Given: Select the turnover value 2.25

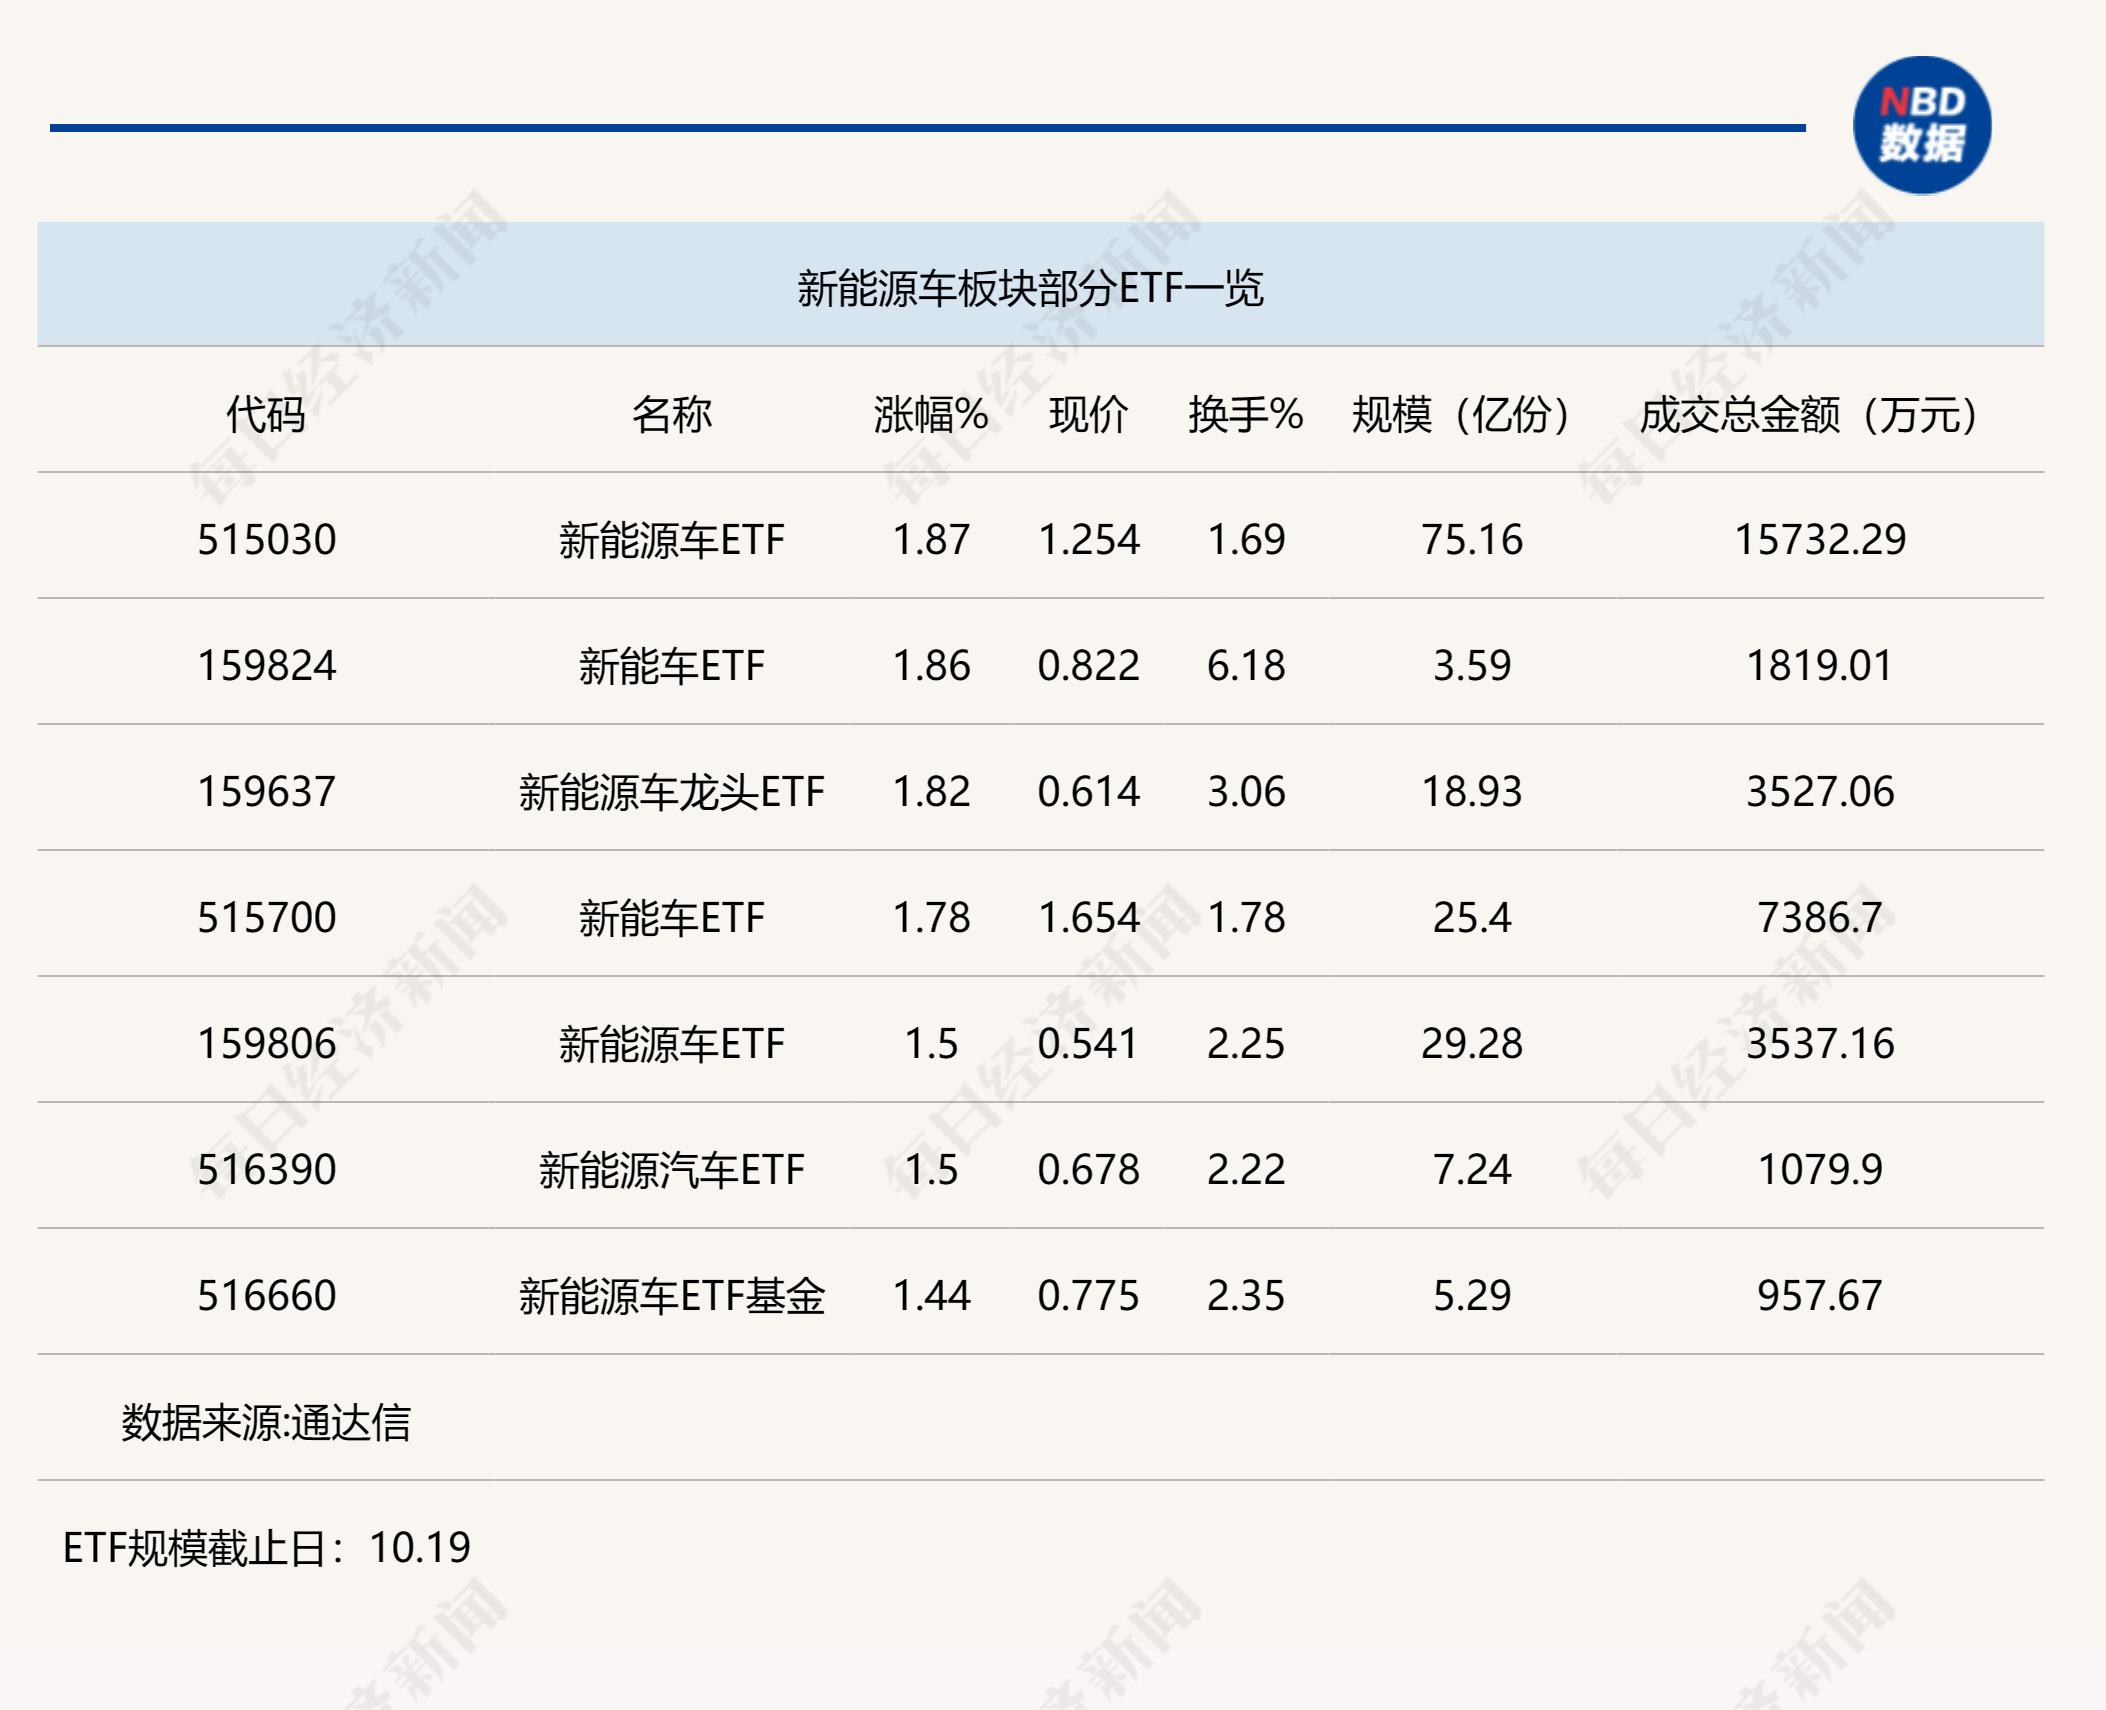Looking at the screenshot, I should [x=1246, y=1044].
